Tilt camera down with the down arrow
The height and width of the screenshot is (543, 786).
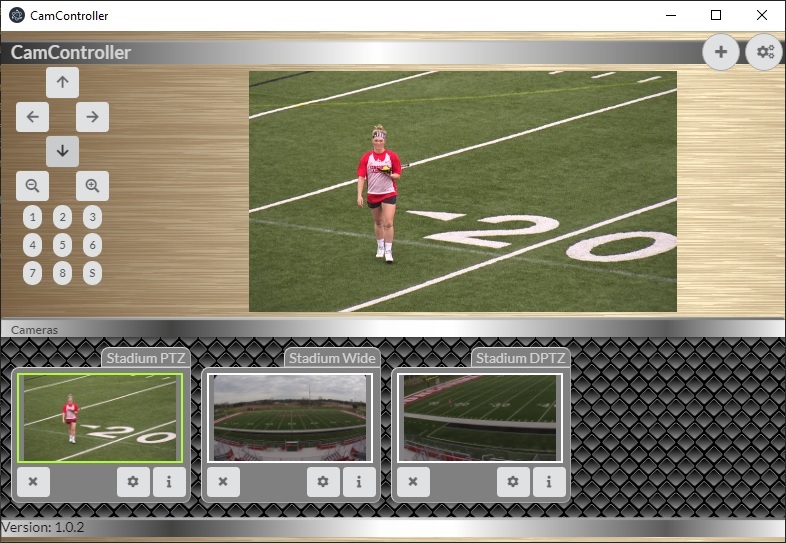[x=62, y=151]
